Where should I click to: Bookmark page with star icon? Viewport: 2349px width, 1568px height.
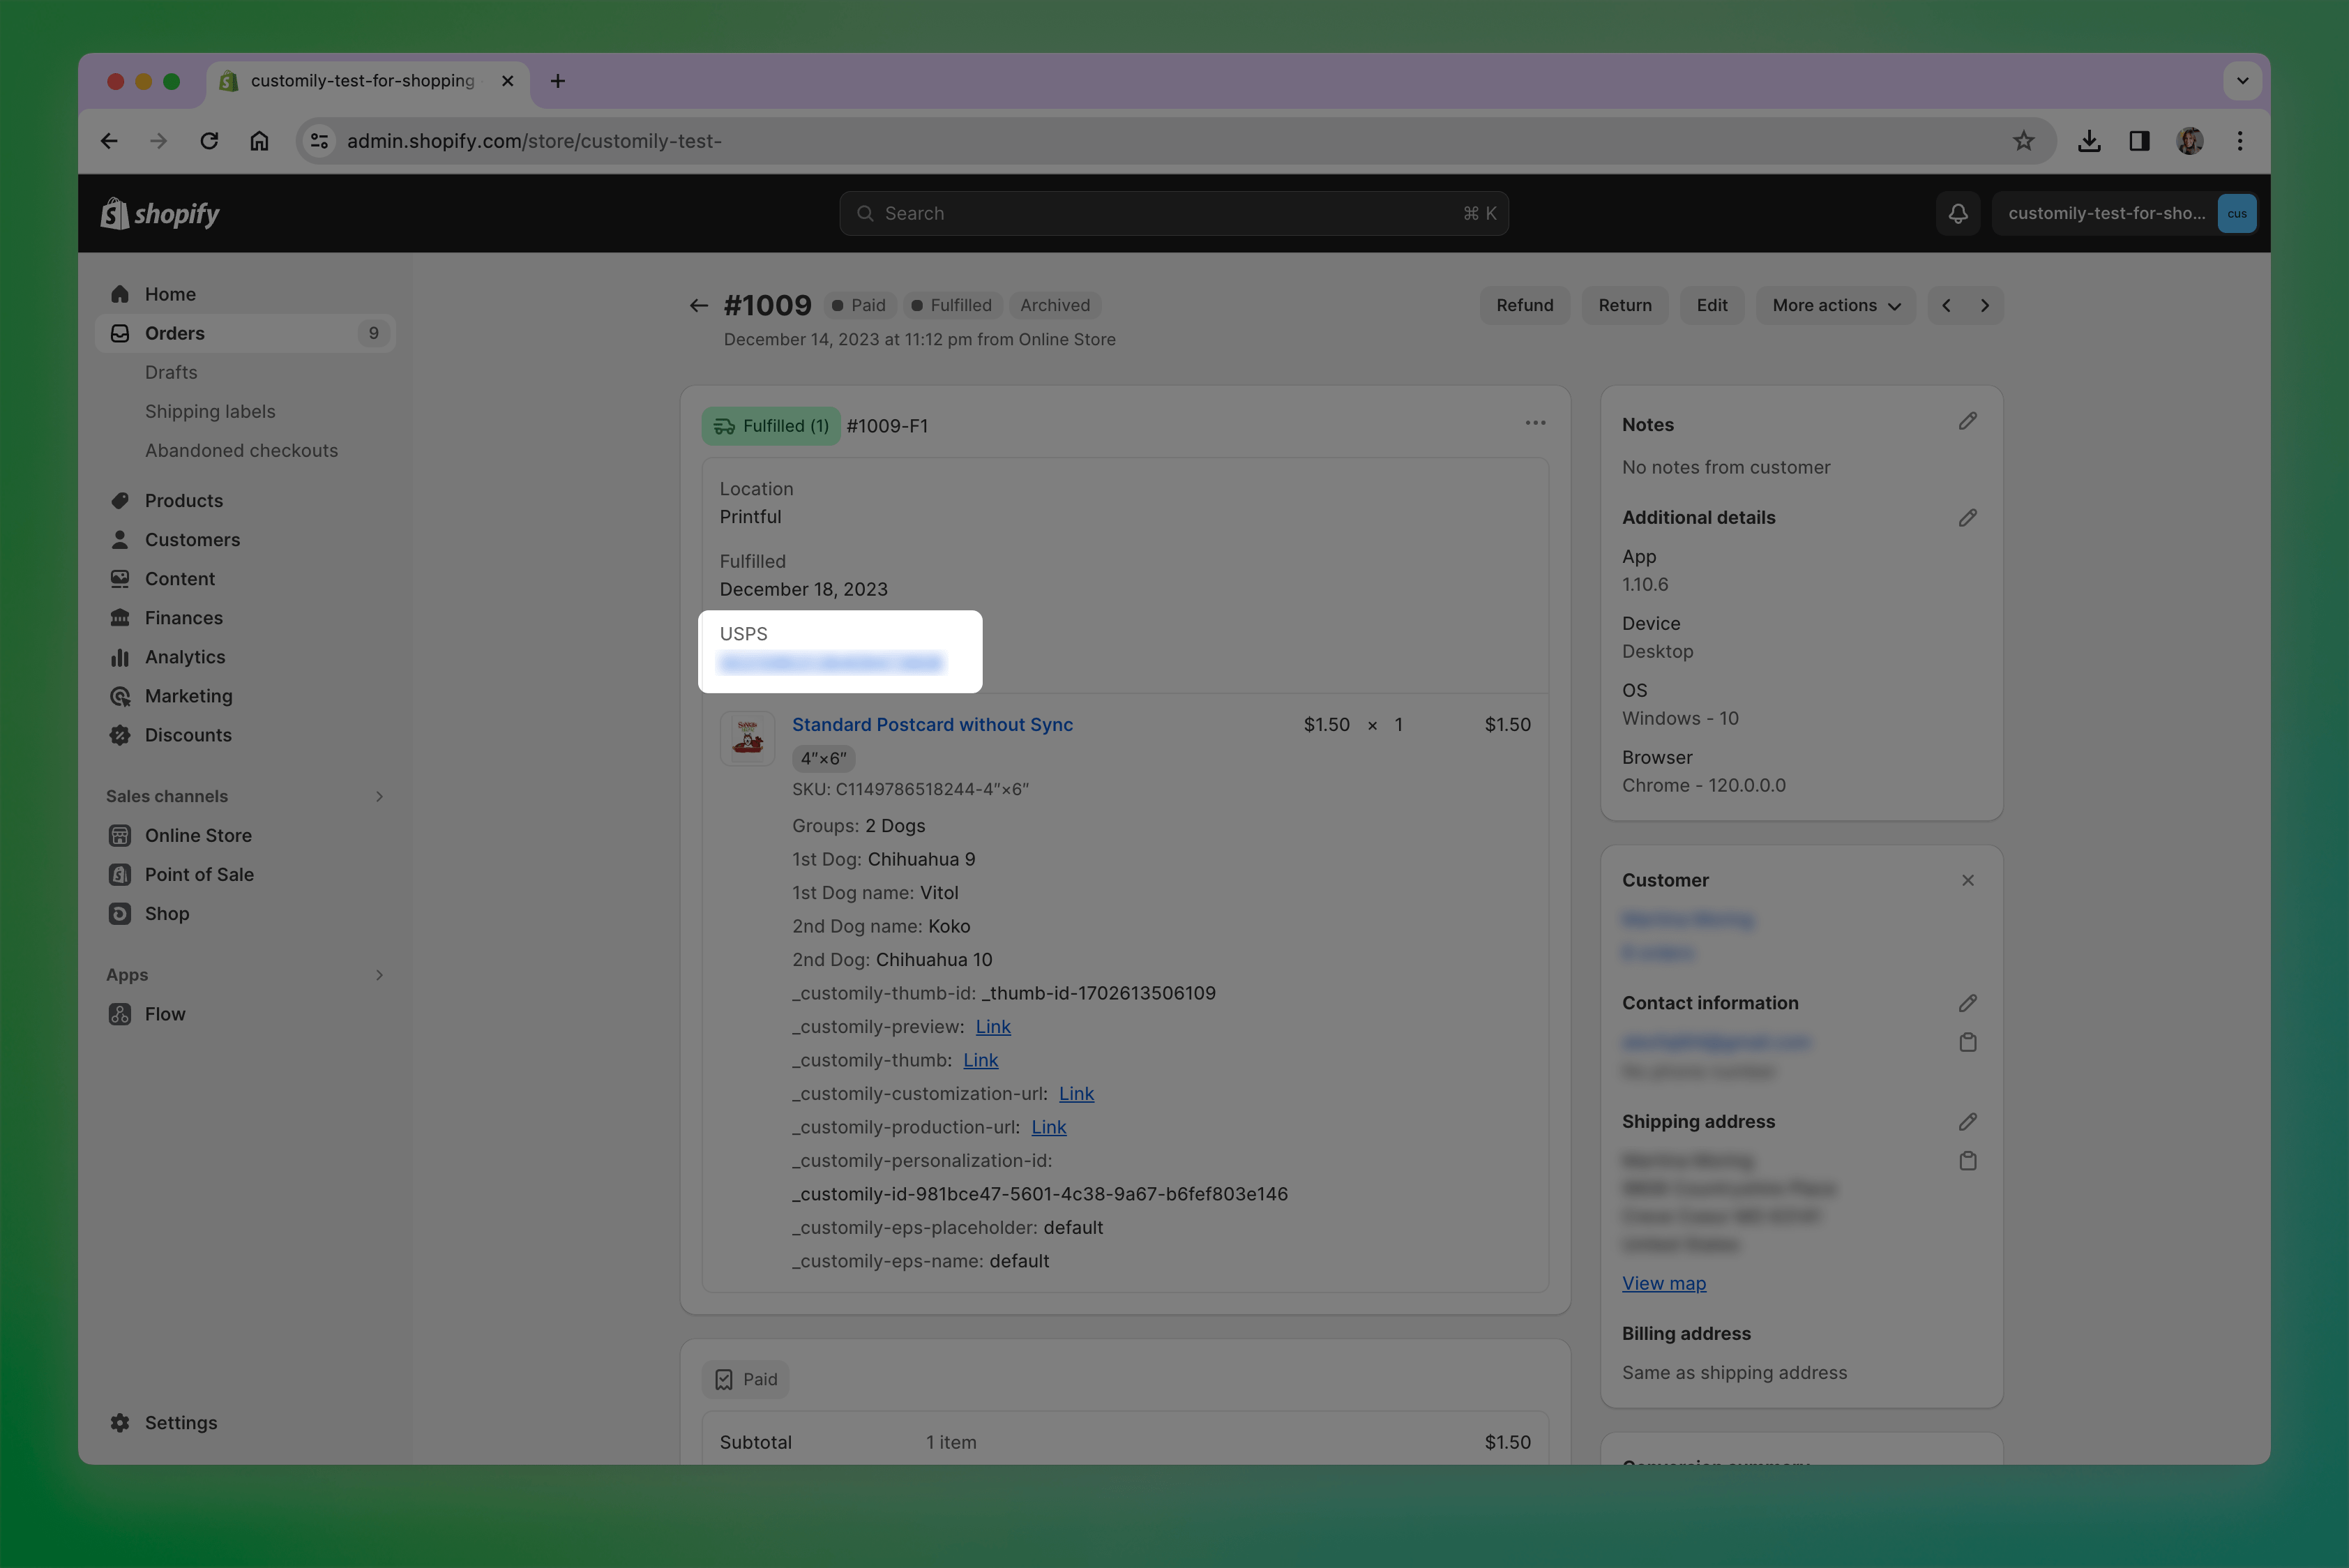click(2023, 141)
